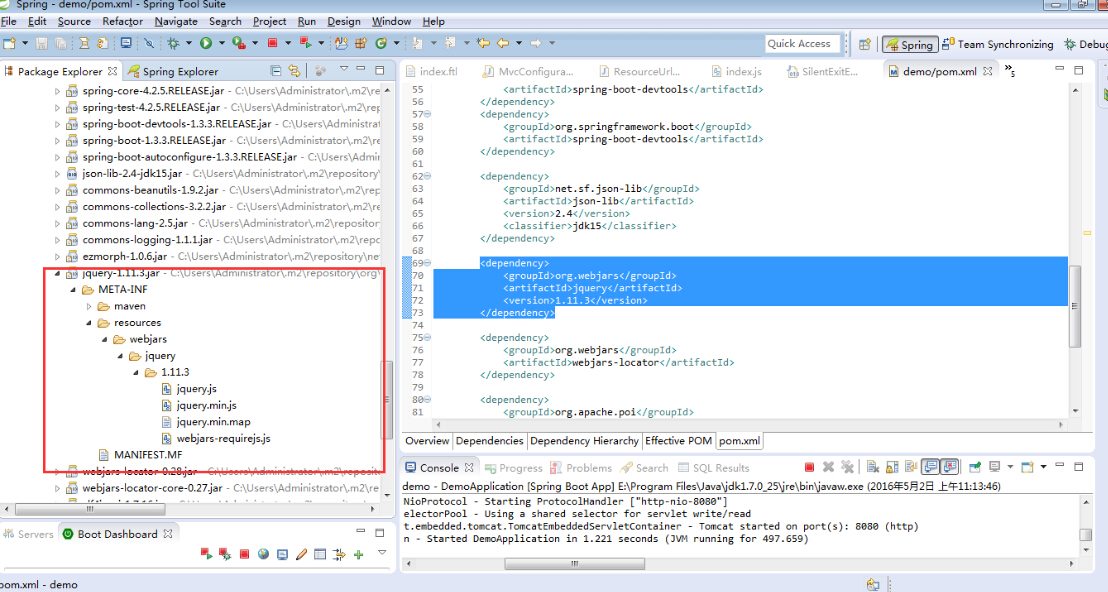The image size is (1108, 592).
Task: Switch to the Spring perspective
Action: [910, 45]
